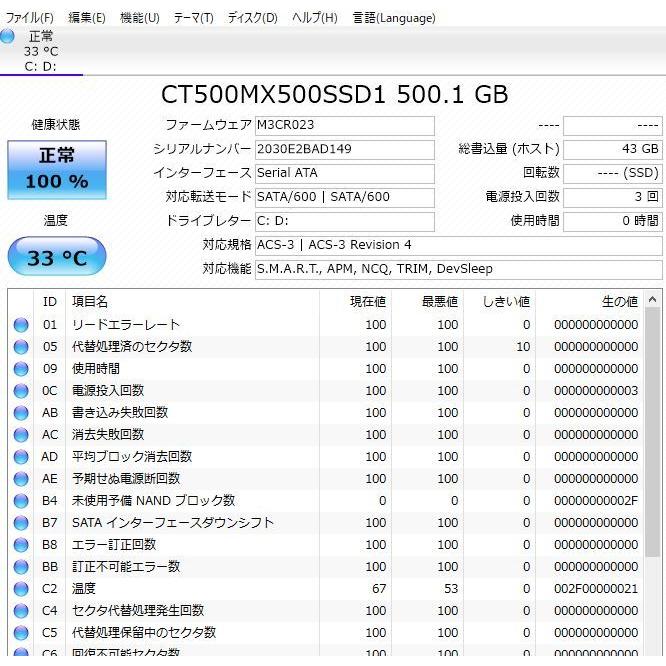Select the 平均ブロック消去回数 row name
This screenshot has width=666, height=666.
(x=132, y=457)
